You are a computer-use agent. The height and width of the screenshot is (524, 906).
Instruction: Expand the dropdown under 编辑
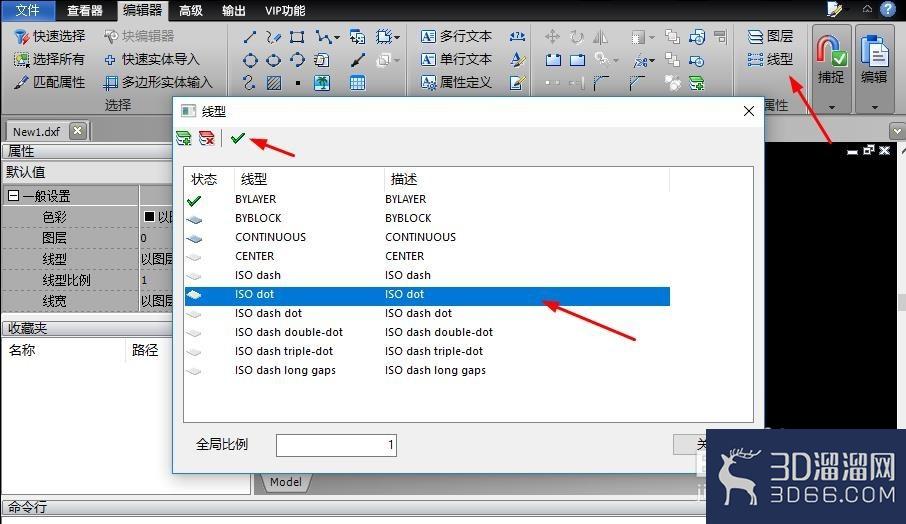point(874,107)
